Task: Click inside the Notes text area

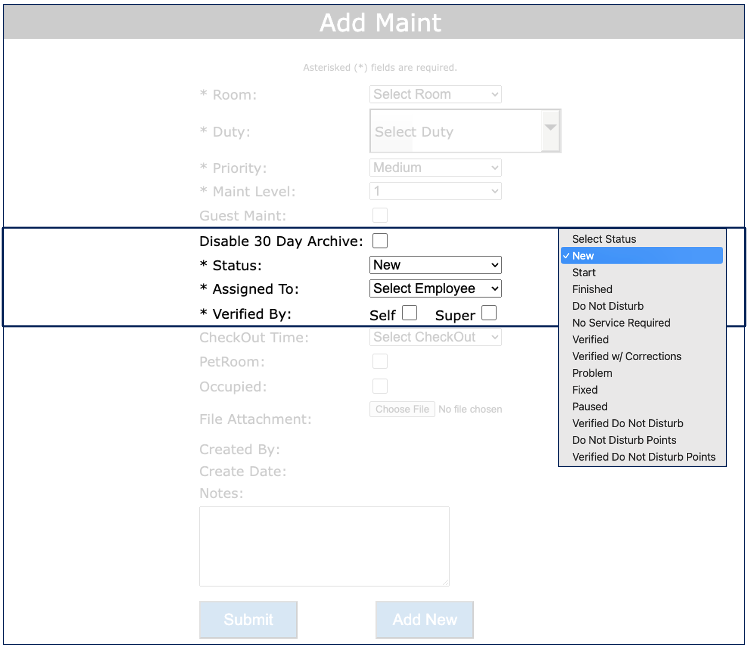Action: 324,546
